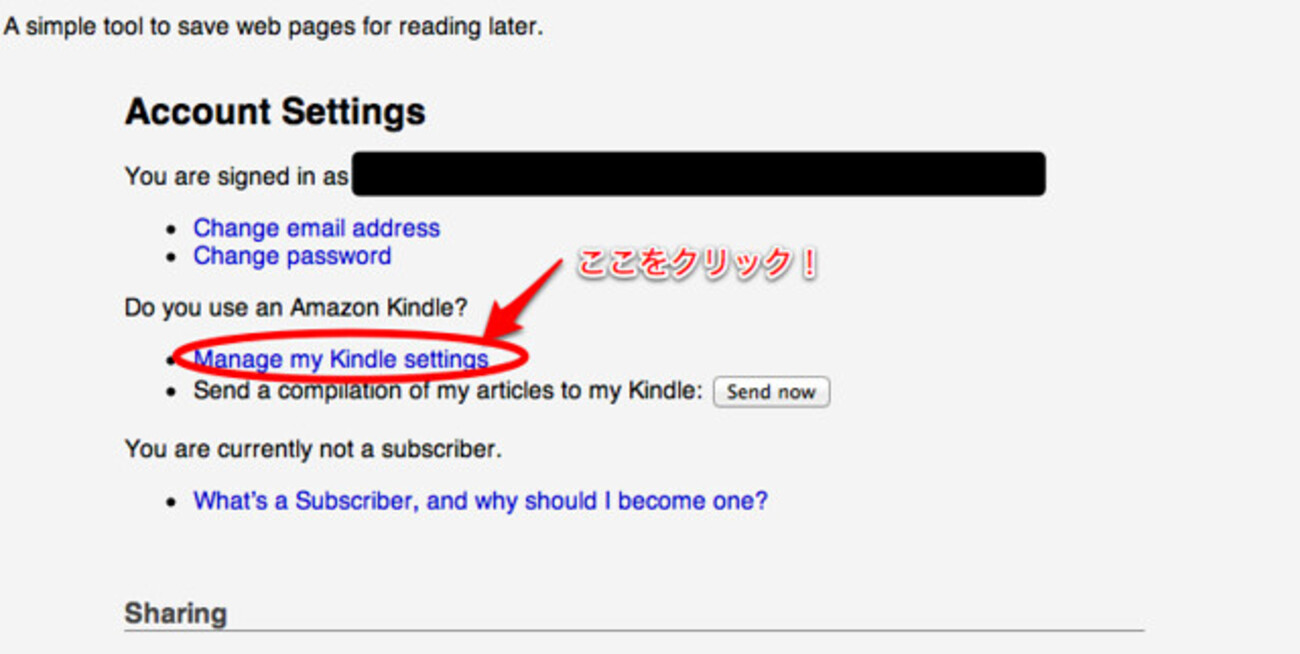Click the You are signed in as label
The height and width of the screenshot is (654, 1300).
tap(236, 177)
